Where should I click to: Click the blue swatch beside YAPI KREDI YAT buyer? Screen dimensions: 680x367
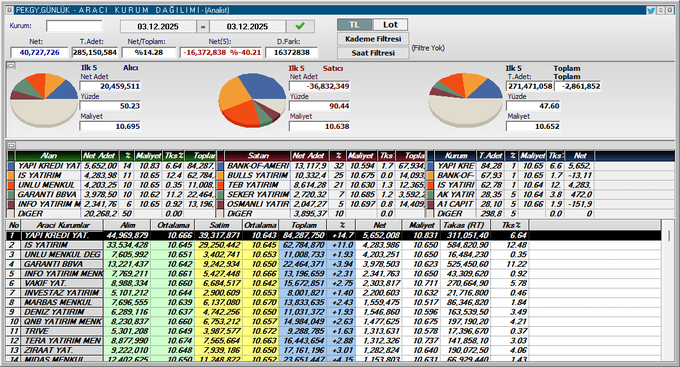click(11, 166)
